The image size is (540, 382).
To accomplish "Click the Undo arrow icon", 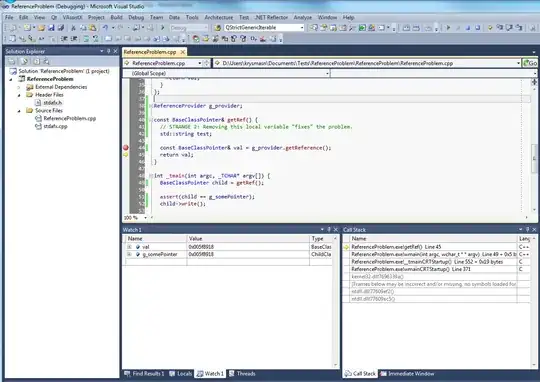I will [105, 28].
